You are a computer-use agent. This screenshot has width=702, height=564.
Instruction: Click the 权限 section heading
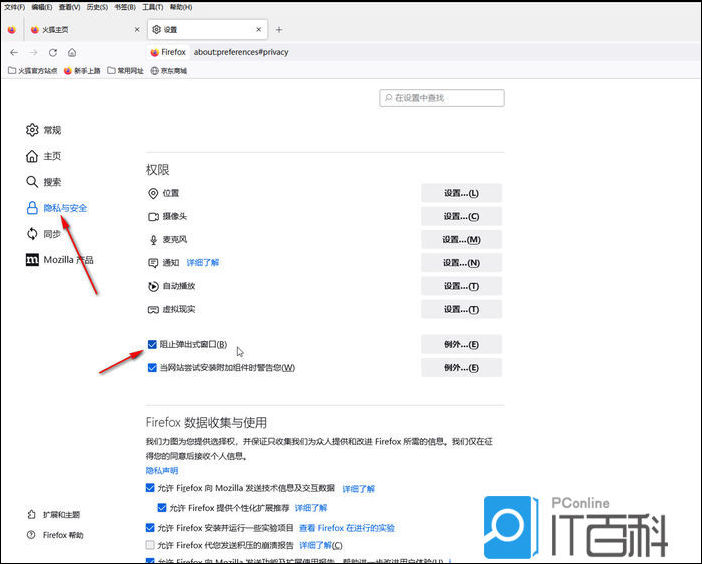pos(158,170)
